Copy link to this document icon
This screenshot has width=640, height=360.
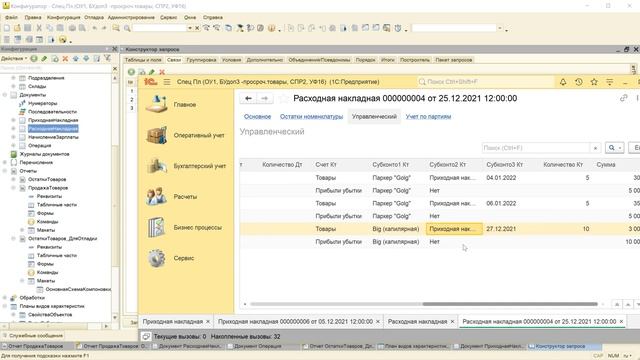(x=623, y=98)
